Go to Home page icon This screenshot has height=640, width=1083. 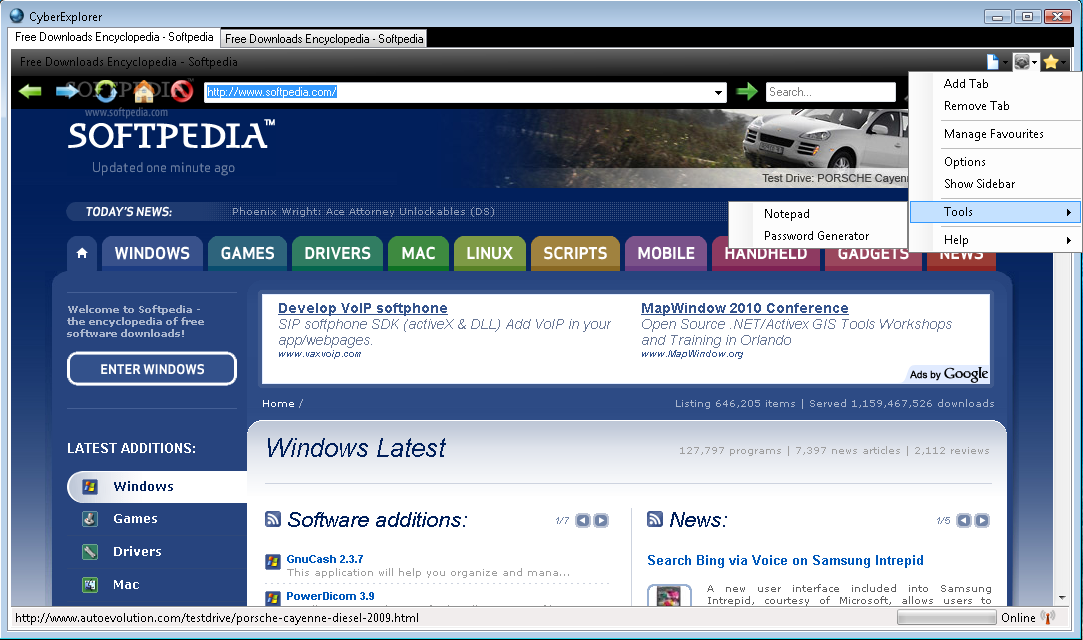coord(144,91)
